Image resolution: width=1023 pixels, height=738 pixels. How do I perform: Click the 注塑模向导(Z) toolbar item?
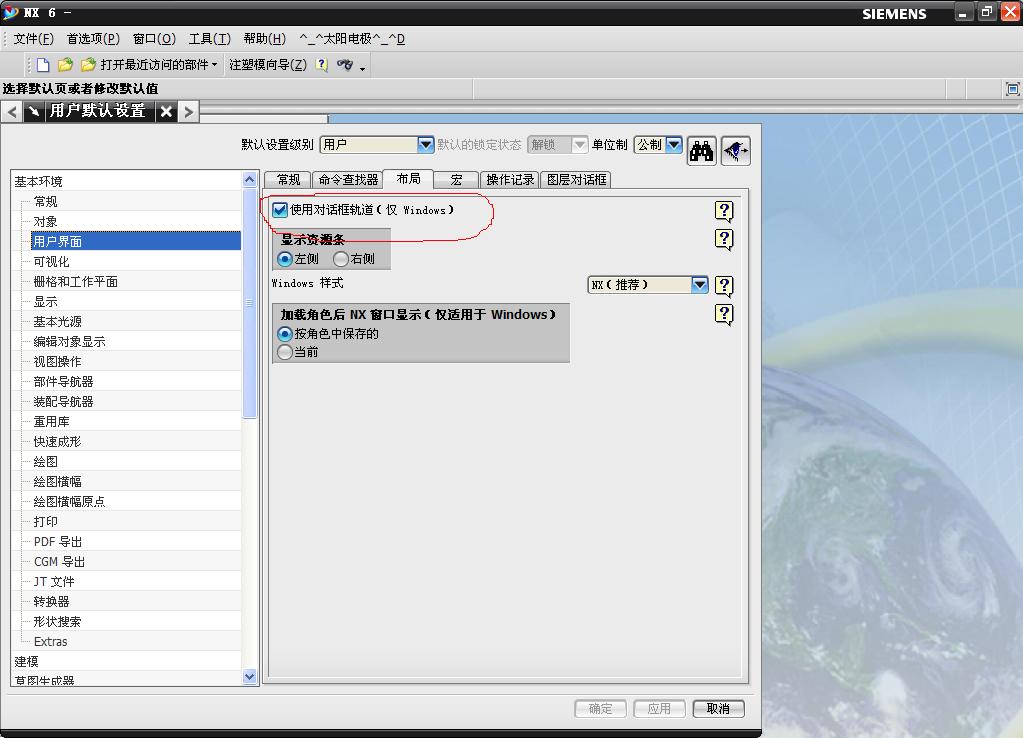(x=267, y=65)
